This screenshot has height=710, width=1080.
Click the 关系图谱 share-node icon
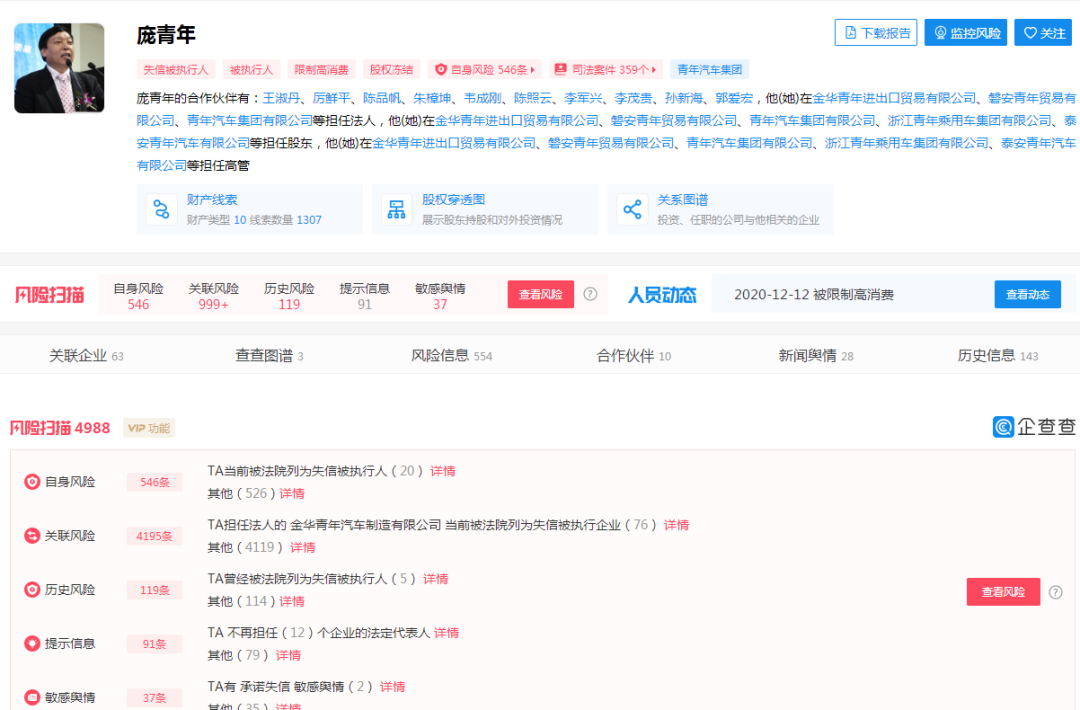[x=632, y=209]
